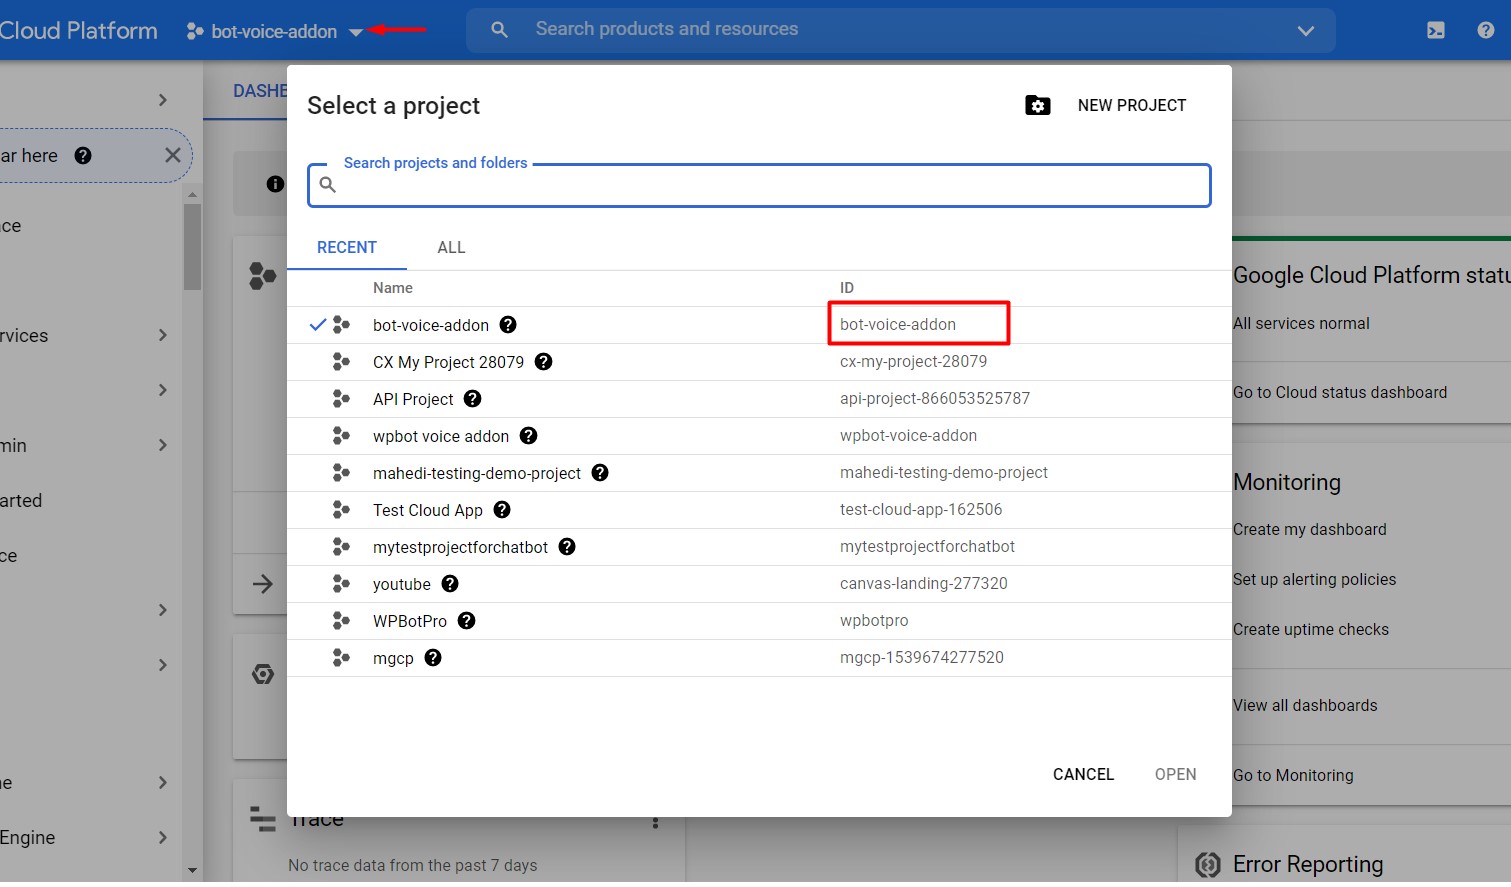The image size is (1511, 887).
Task: Select the RECENT tab
Action: (x=346, y=248)
